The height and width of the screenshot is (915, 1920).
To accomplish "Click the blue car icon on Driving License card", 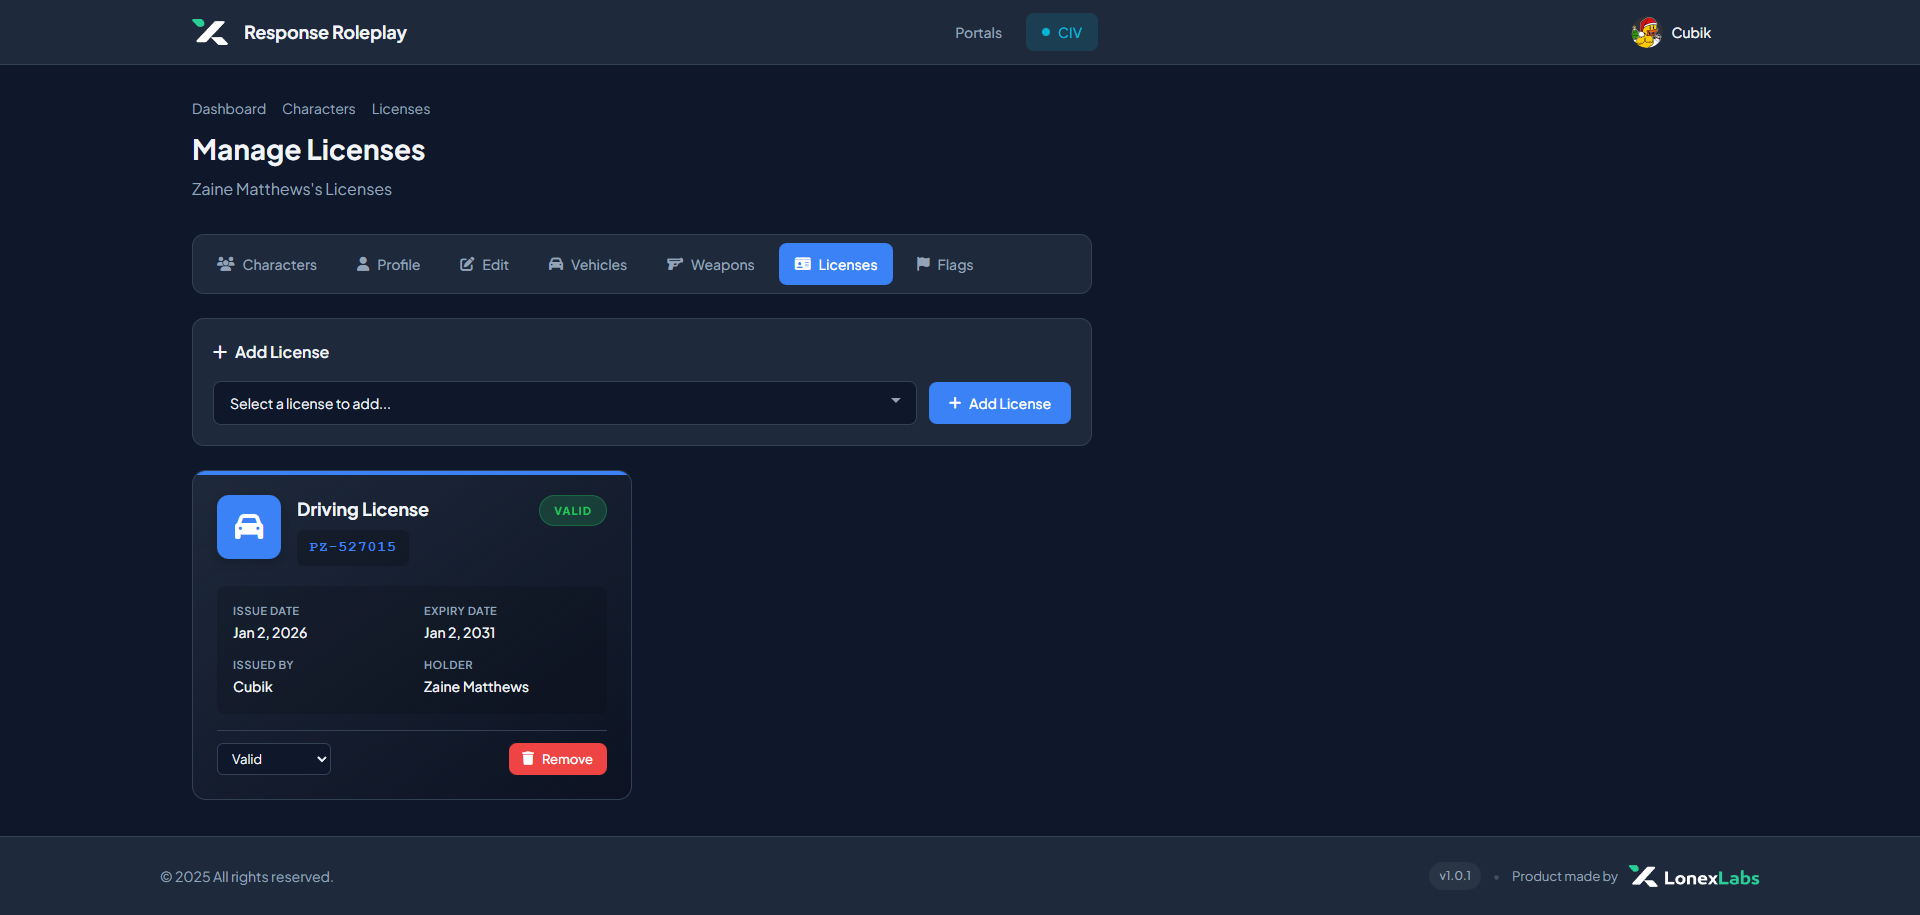I will 249,527.
